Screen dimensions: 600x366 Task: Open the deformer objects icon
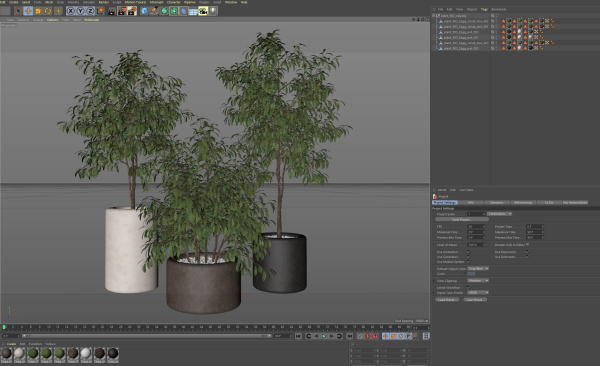tap(184, 11)
